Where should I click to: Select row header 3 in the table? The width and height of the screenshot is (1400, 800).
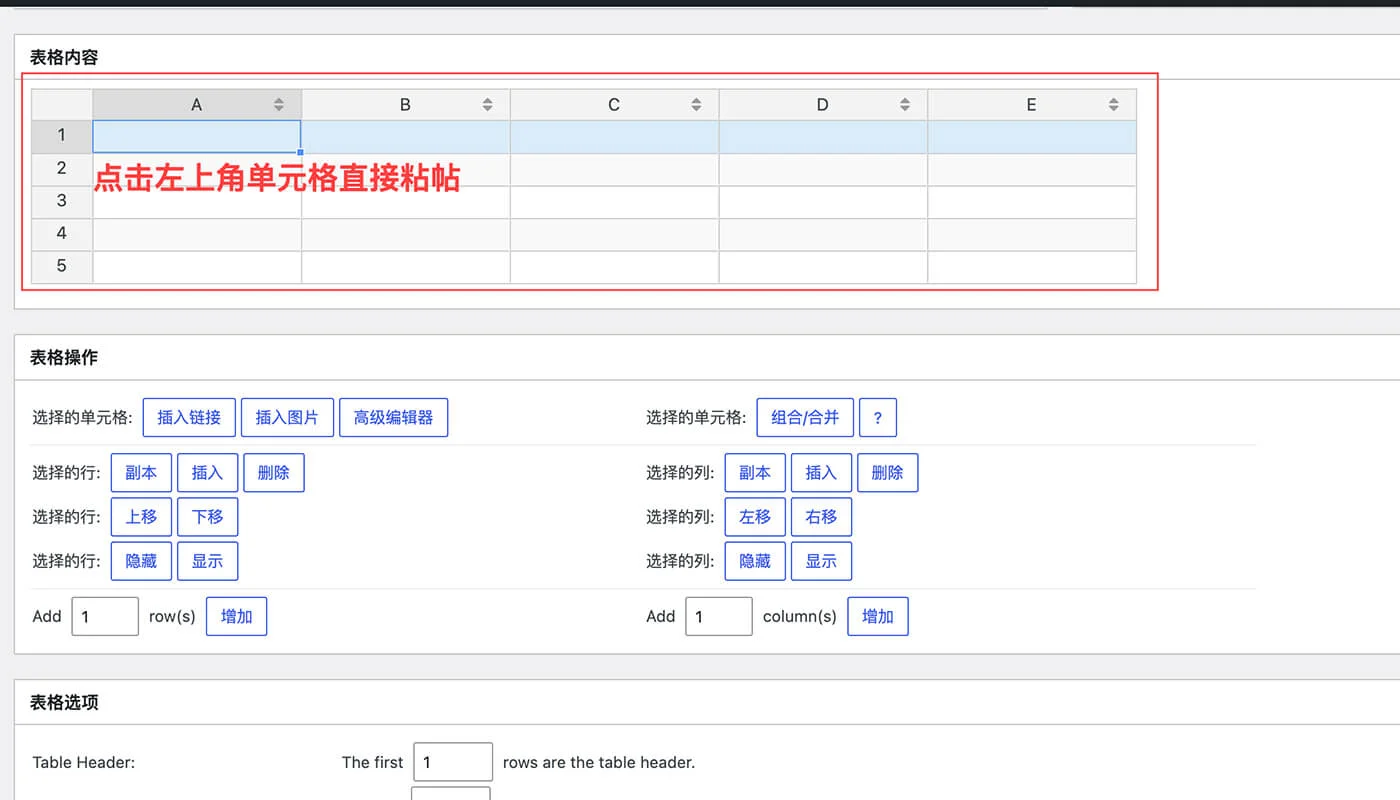tap(61, 201)
